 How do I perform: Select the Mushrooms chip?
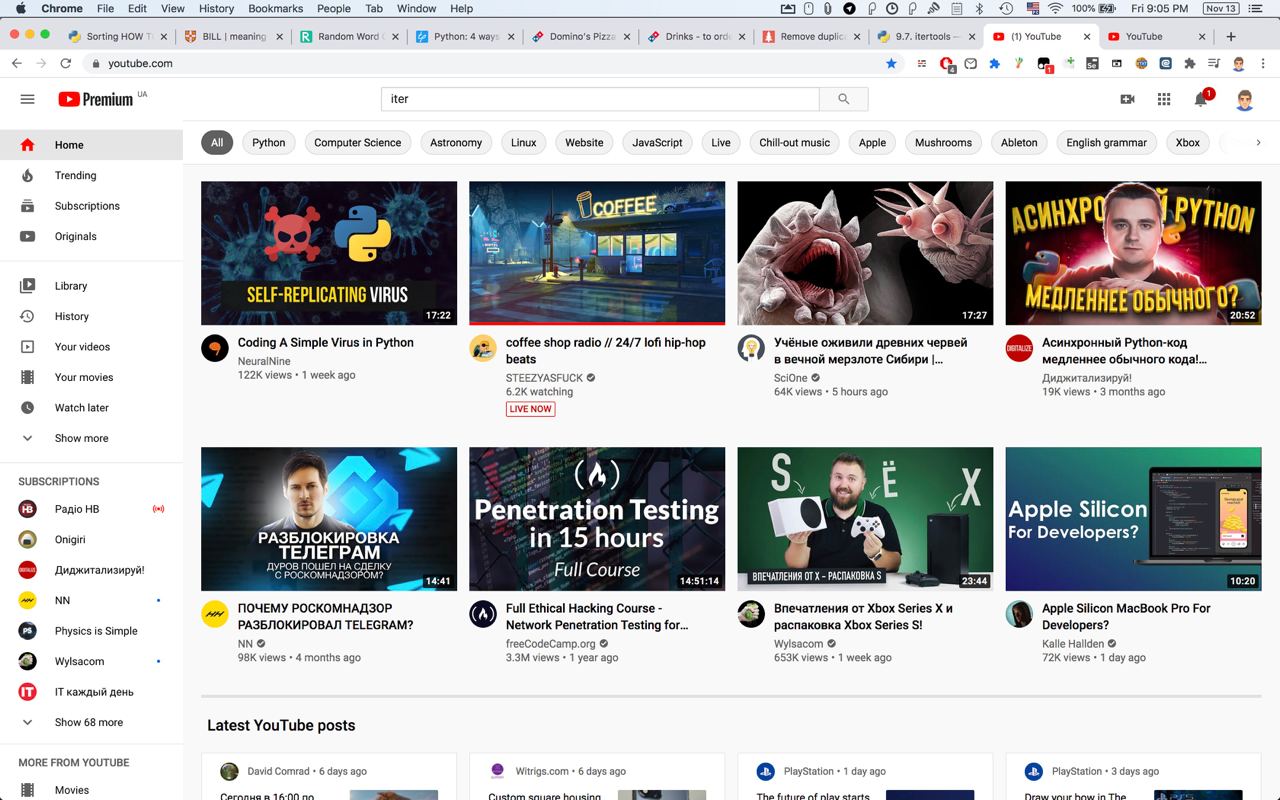[x=943, y=143]
